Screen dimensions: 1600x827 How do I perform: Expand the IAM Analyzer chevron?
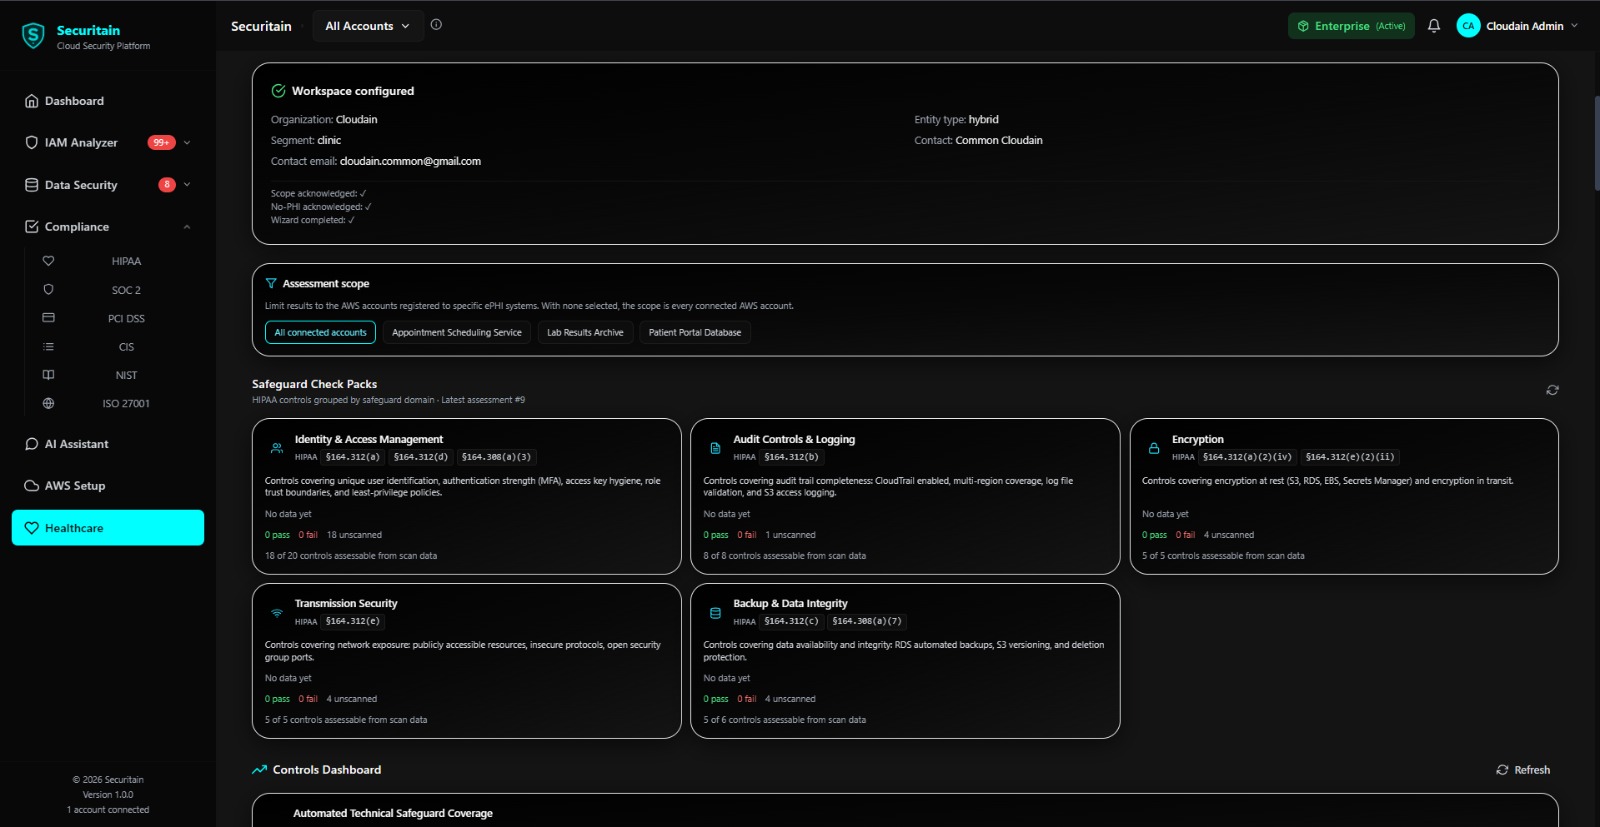click(x=187, y=143)
